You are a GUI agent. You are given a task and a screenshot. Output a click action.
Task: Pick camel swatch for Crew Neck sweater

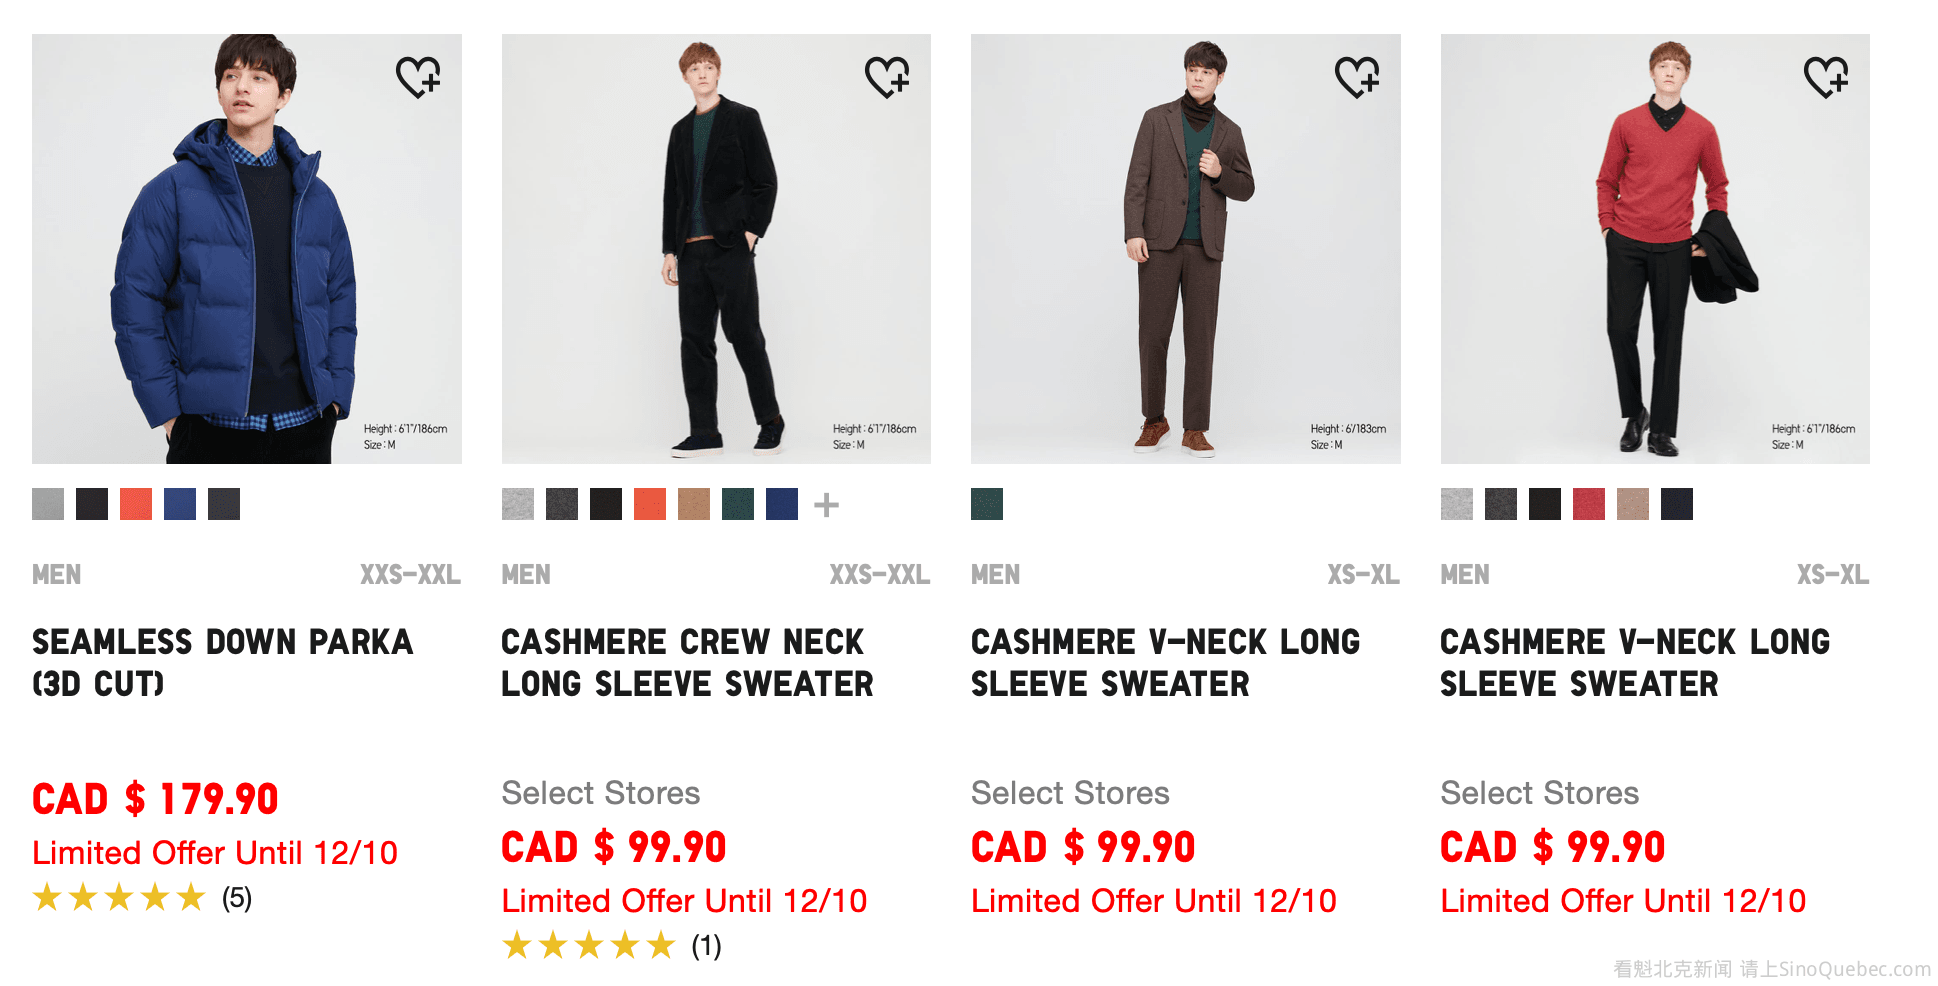click(694, 504)
